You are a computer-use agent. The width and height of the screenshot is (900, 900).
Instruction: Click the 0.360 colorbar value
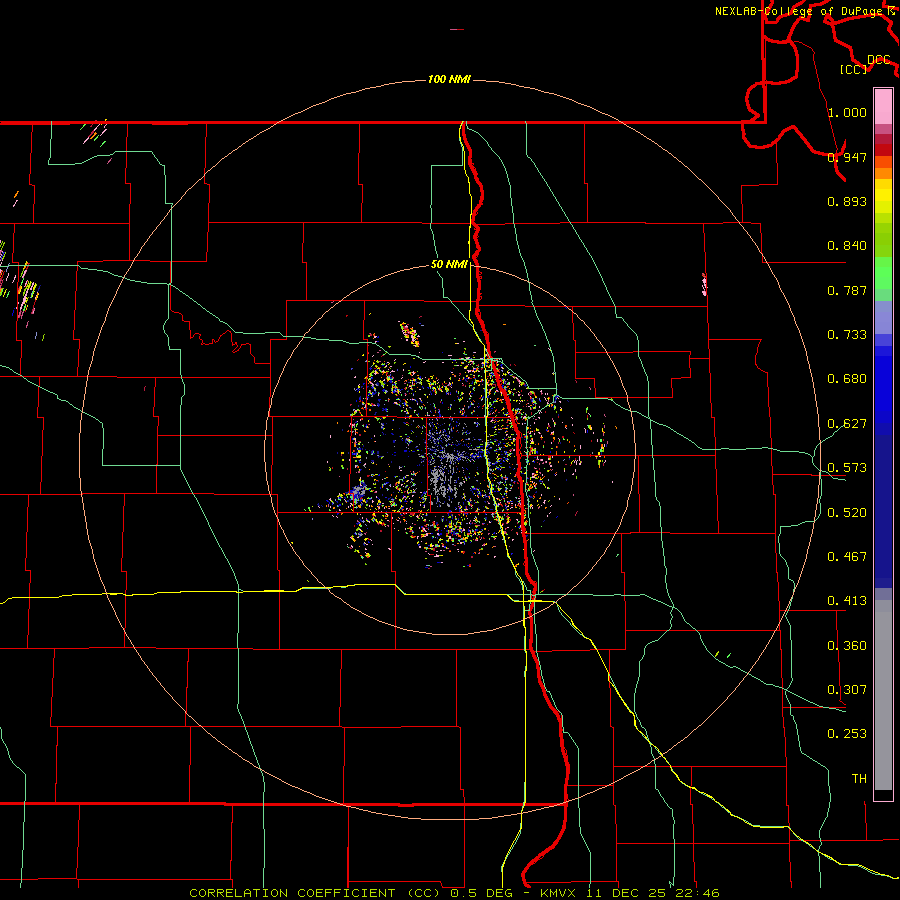point(847,646)
